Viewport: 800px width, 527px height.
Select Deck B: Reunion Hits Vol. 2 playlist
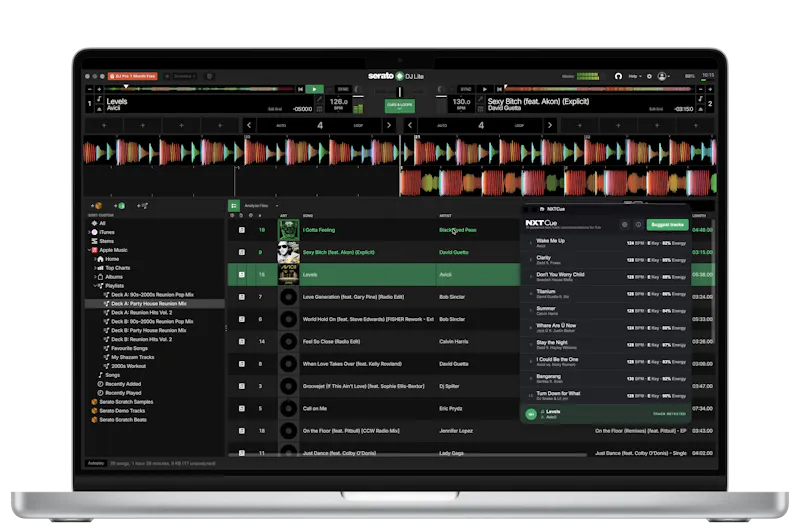coord(141,339)
